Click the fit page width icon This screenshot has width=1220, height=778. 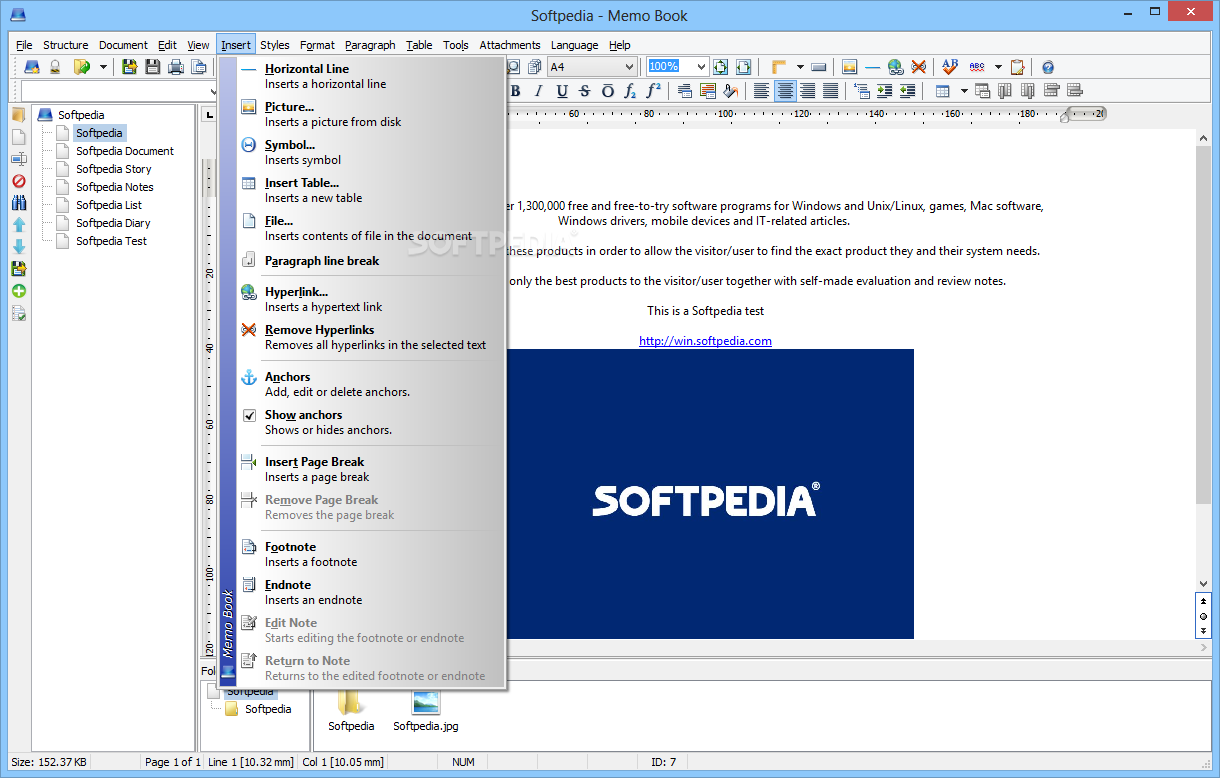[x=743, y=67]
